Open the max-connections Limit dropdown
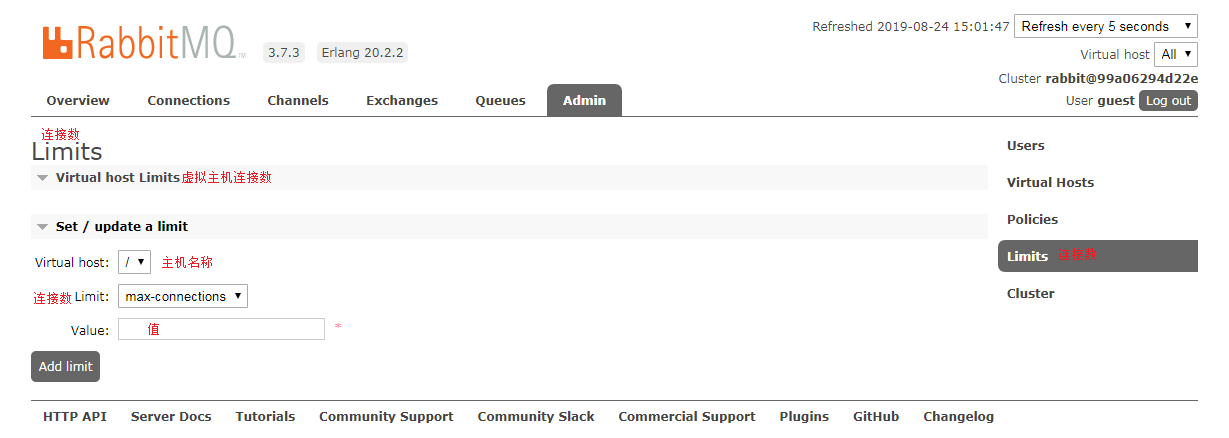The height and width of the screenshot is (438, 1229). pyautogui.click(x=183, y=296)
